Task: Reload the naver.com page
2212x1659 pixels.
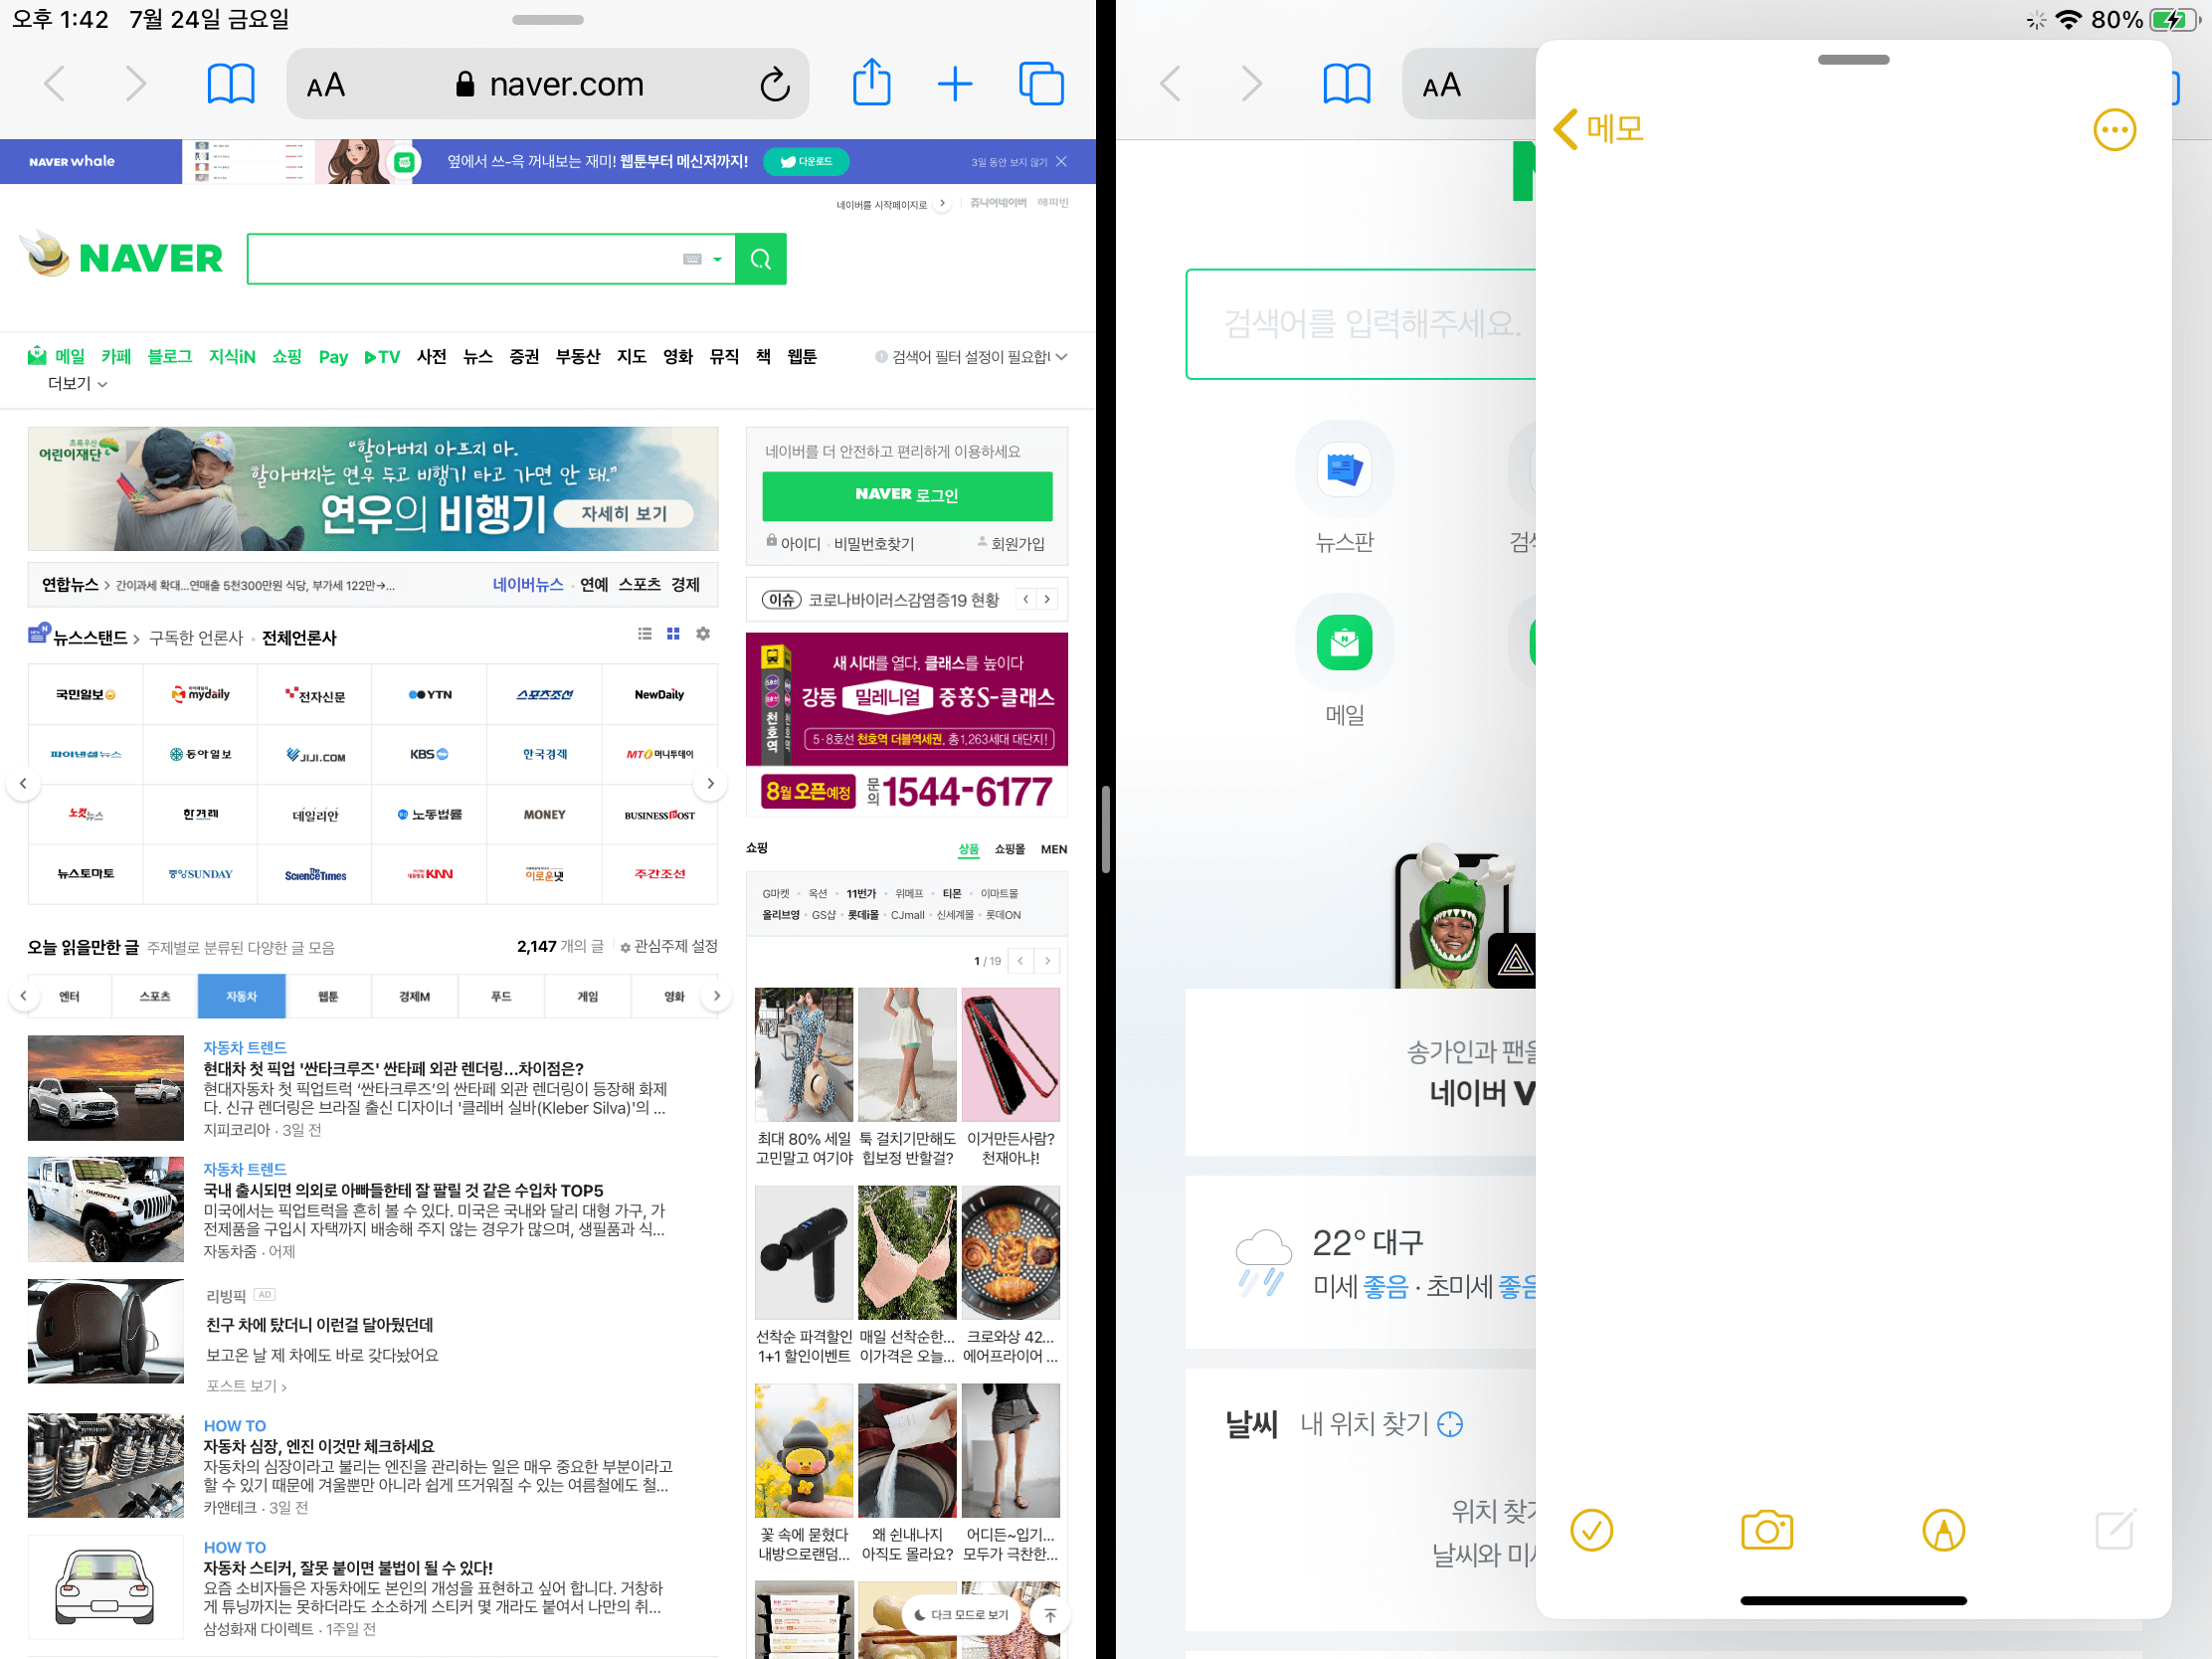Action: [x=775, y=85]
